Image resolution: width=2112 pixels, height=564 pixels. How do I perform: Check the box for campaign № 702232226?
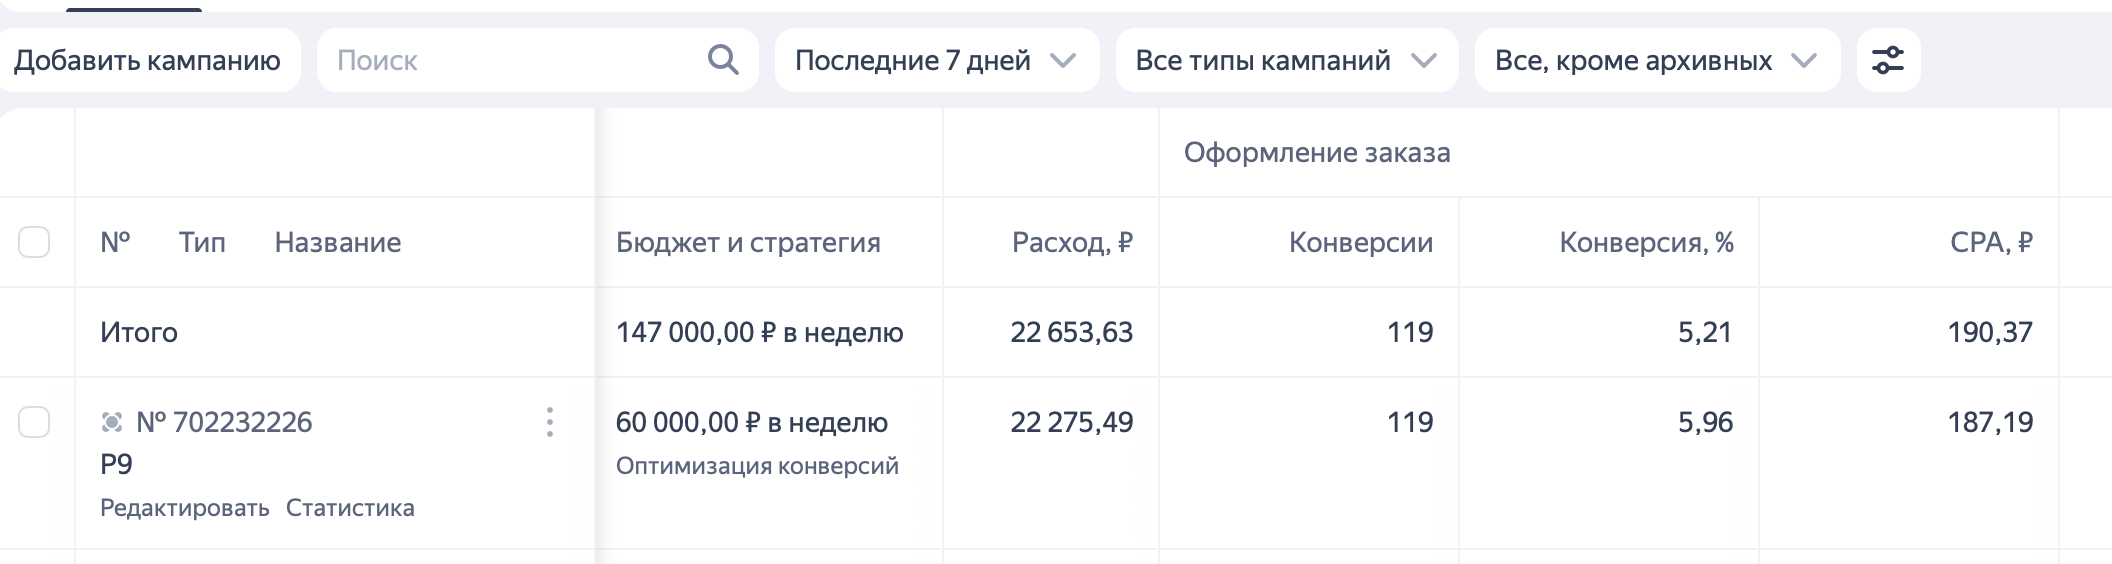pos(34,422)
